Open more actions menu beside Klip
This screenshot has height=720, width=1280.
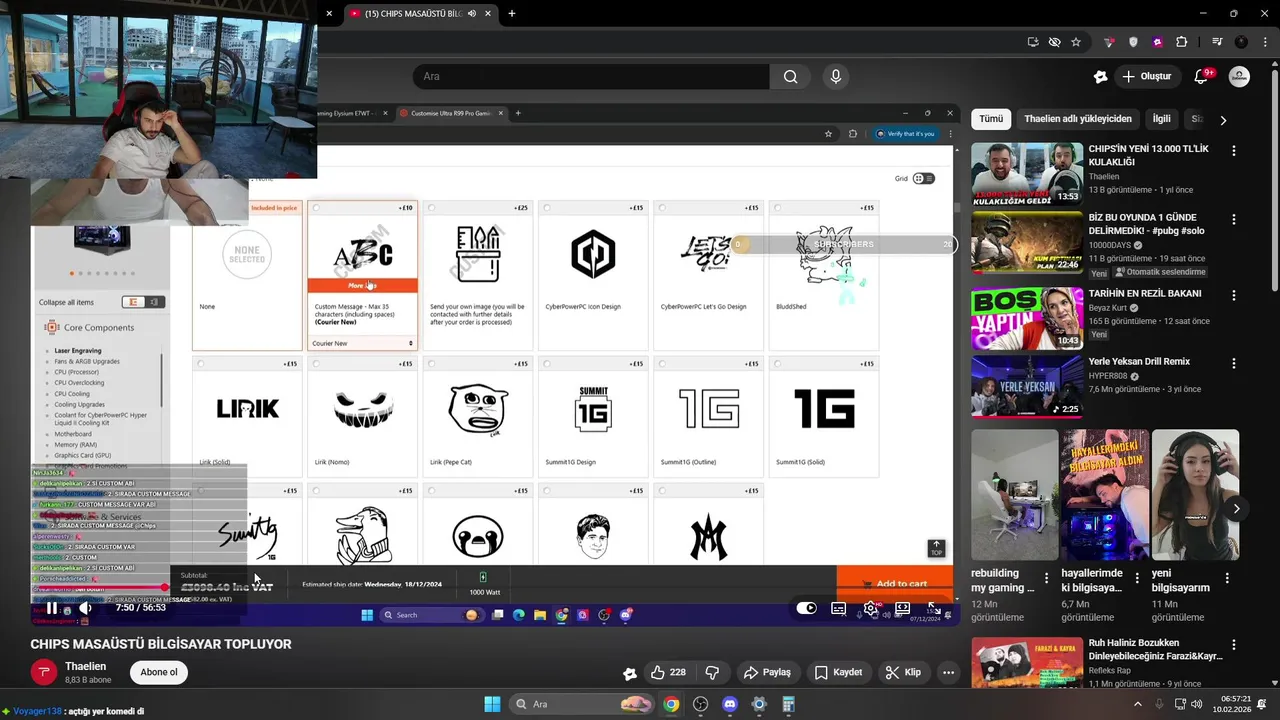coord(948,673)
